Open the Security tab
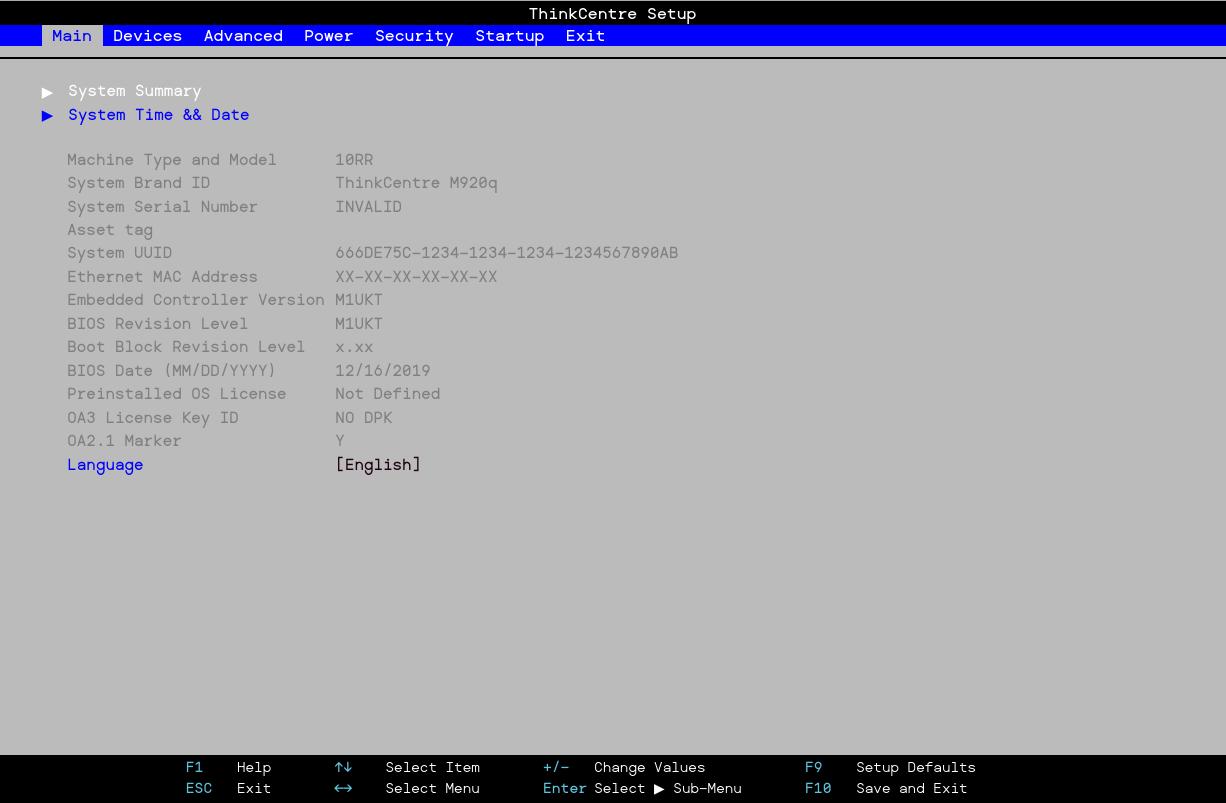The image size is (1226, 803). coord(414,36)
